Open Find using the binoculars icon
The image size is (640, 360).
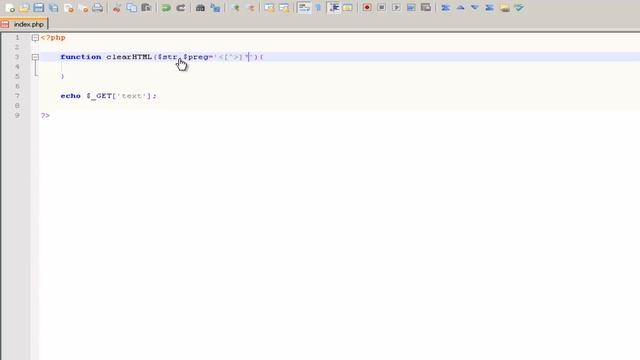200,8
